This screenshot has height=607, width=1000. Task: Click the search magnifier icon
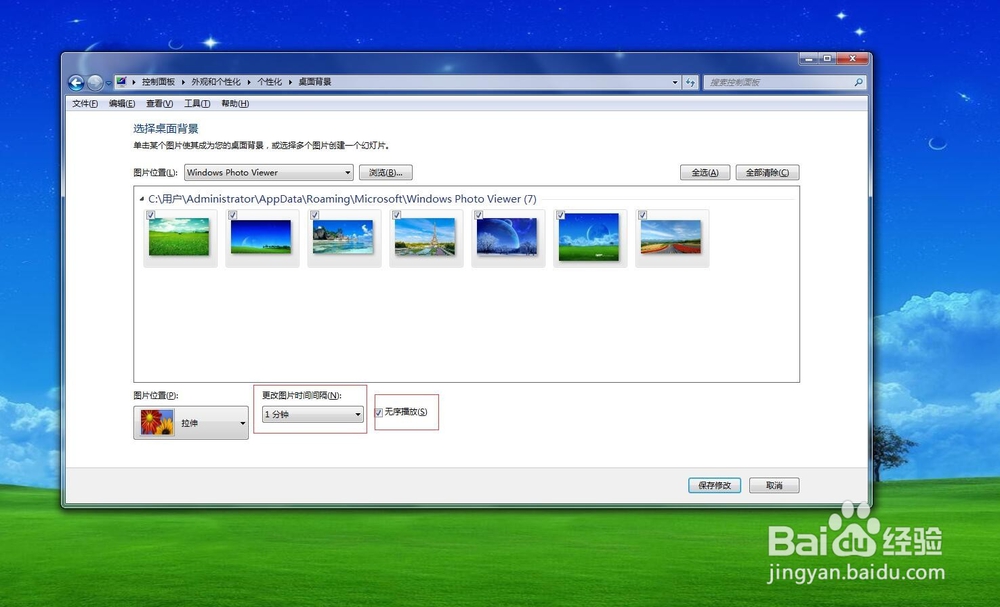point(858,82)
